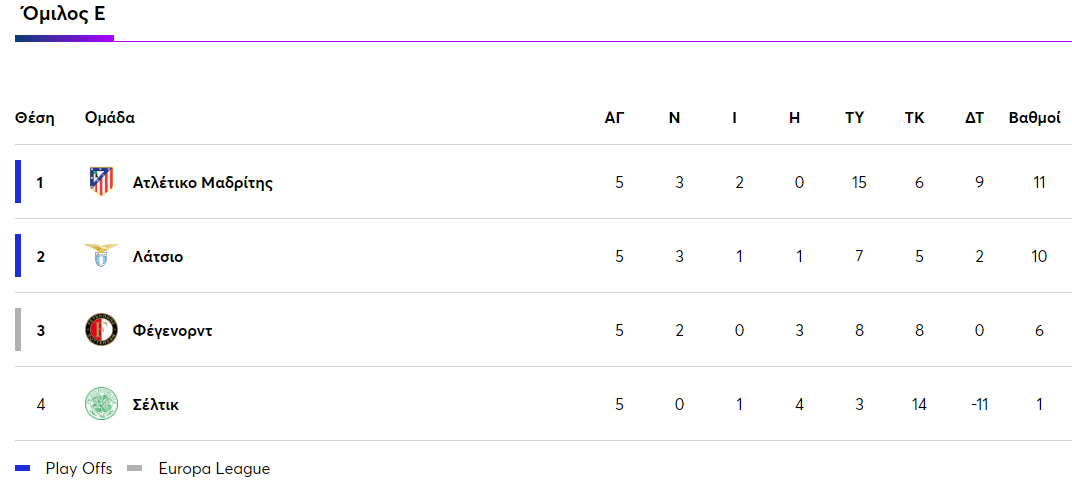The image size is (1072, 491).
Task: Click the ΔΤ goal difference header
Action: point(974,117)
